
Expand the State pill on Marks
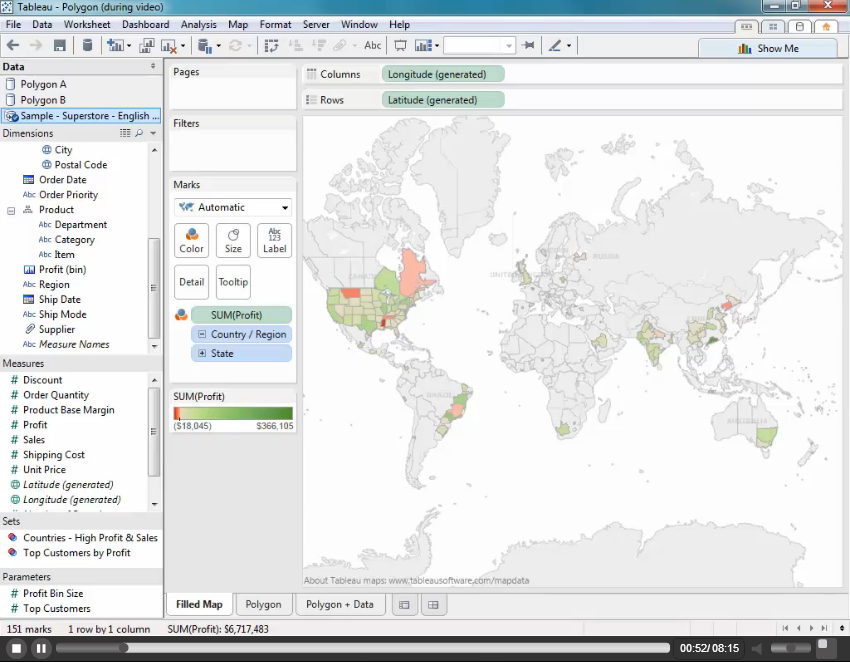tap(202, 353)
